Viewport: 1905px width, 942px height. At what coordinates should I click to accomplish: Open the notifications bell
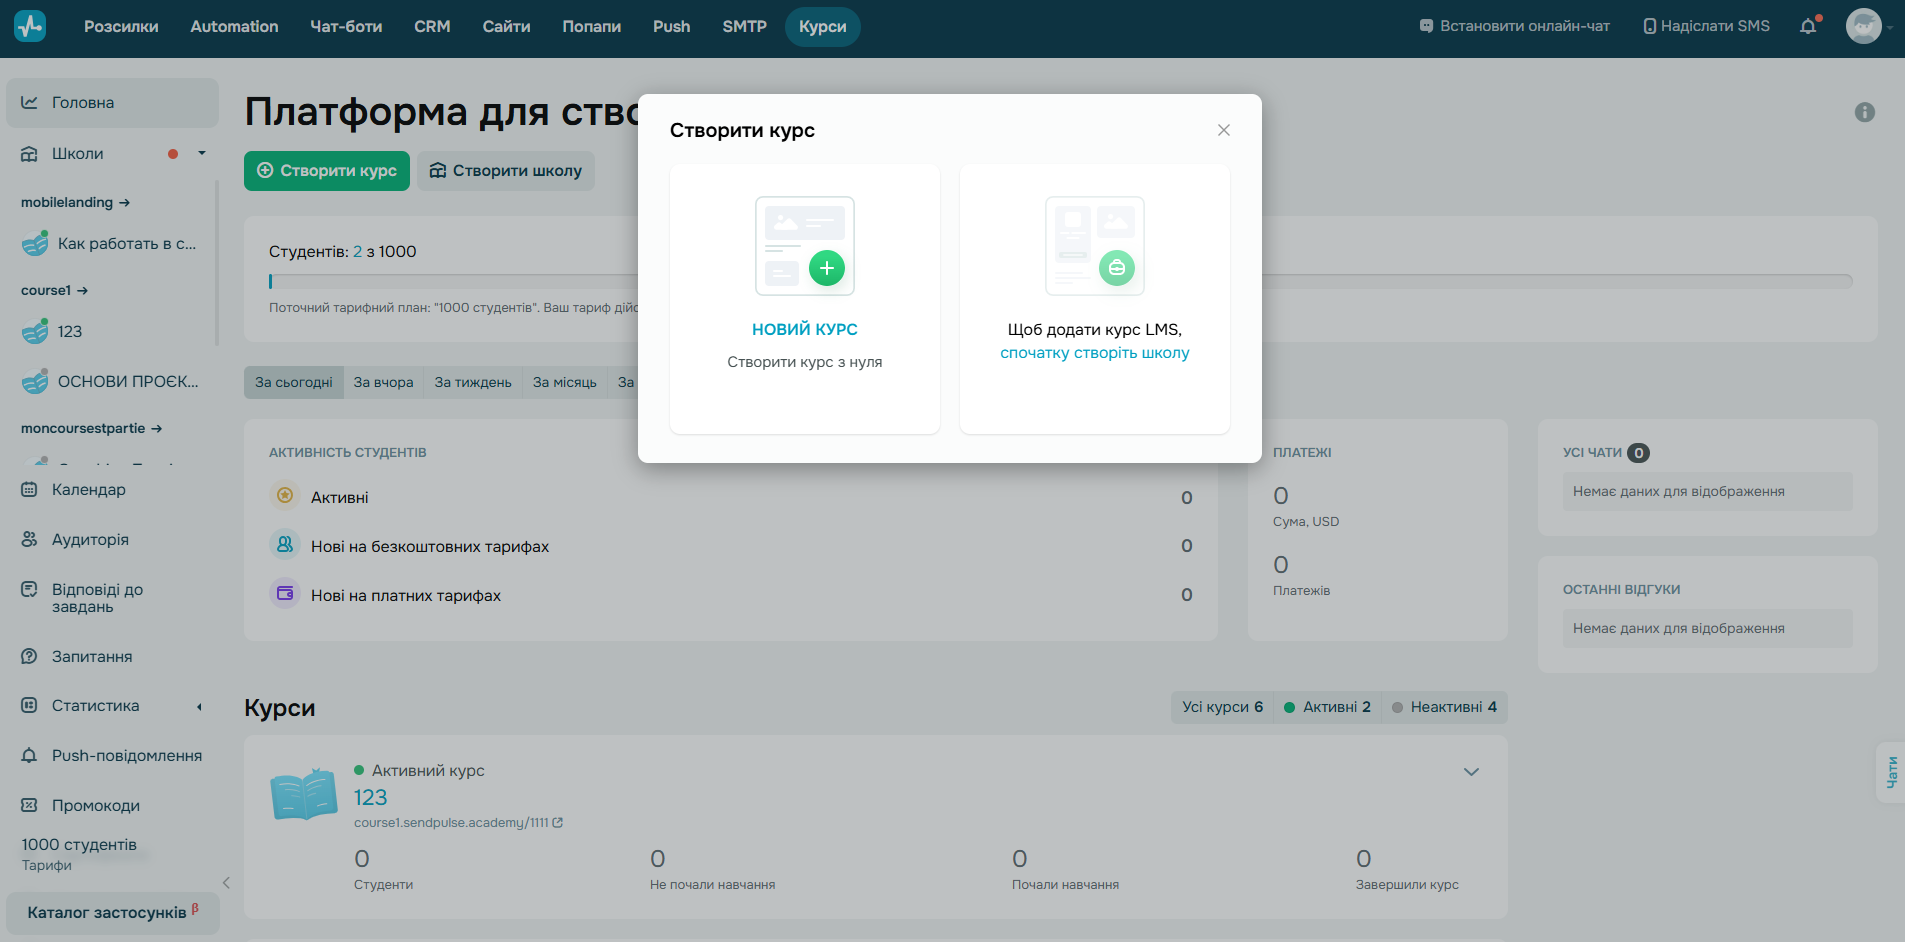pos(1808,26)
